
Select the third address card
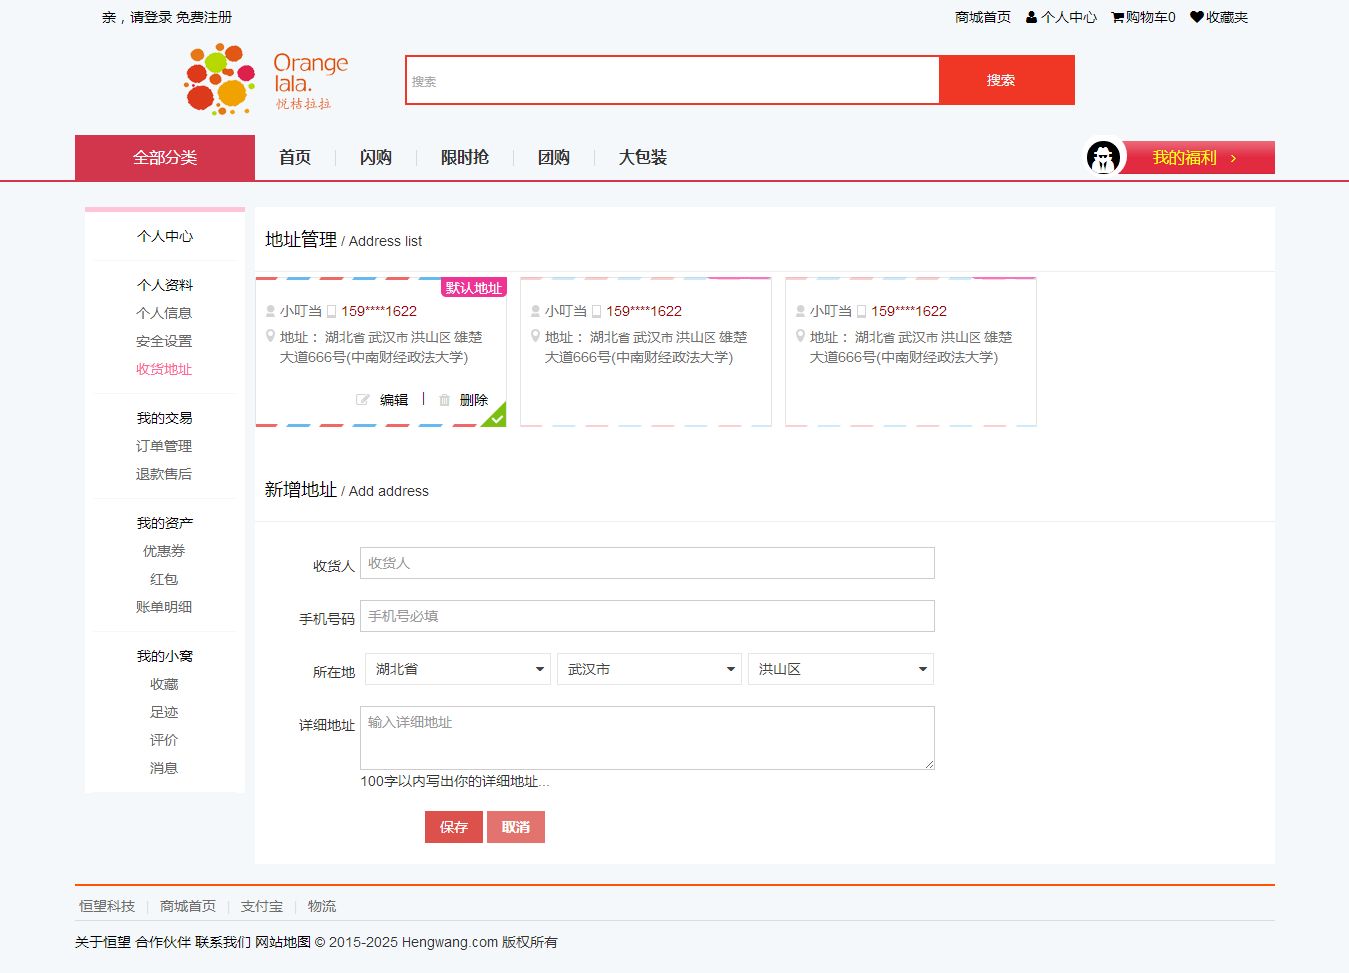click(911, 352)
